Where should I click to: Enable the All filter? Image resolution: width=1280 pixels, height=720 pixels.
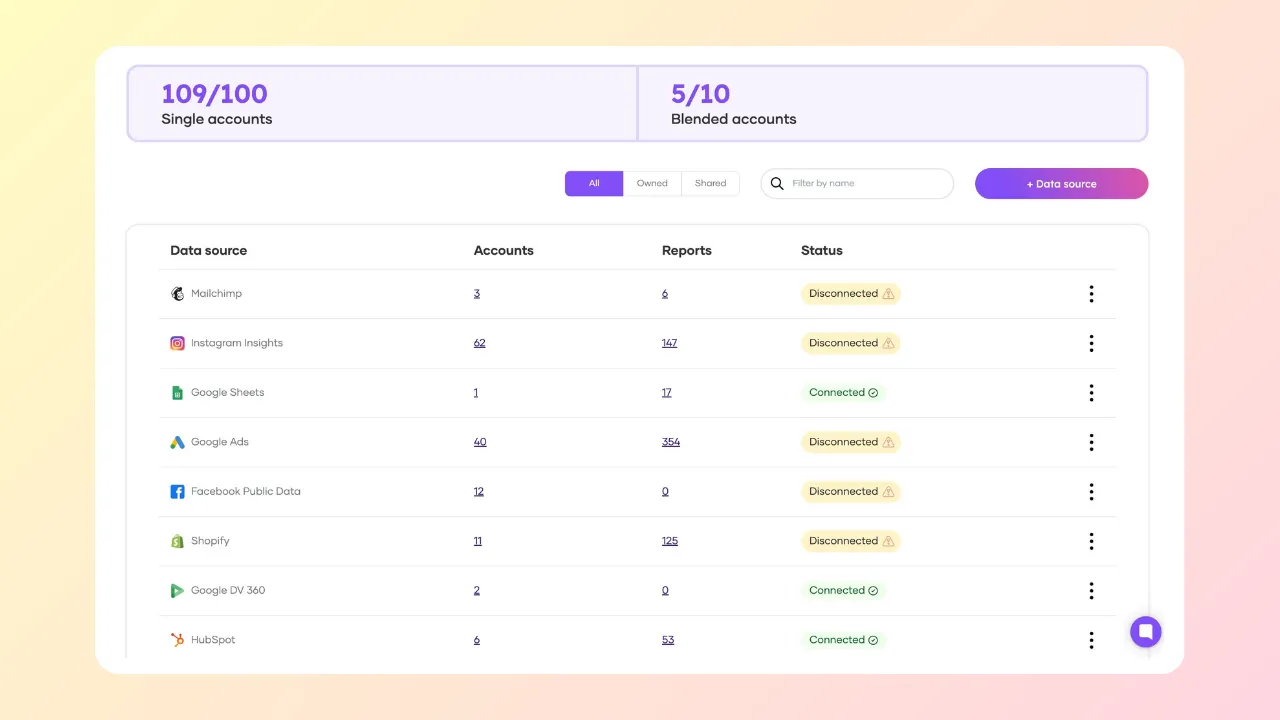[594, 183]
